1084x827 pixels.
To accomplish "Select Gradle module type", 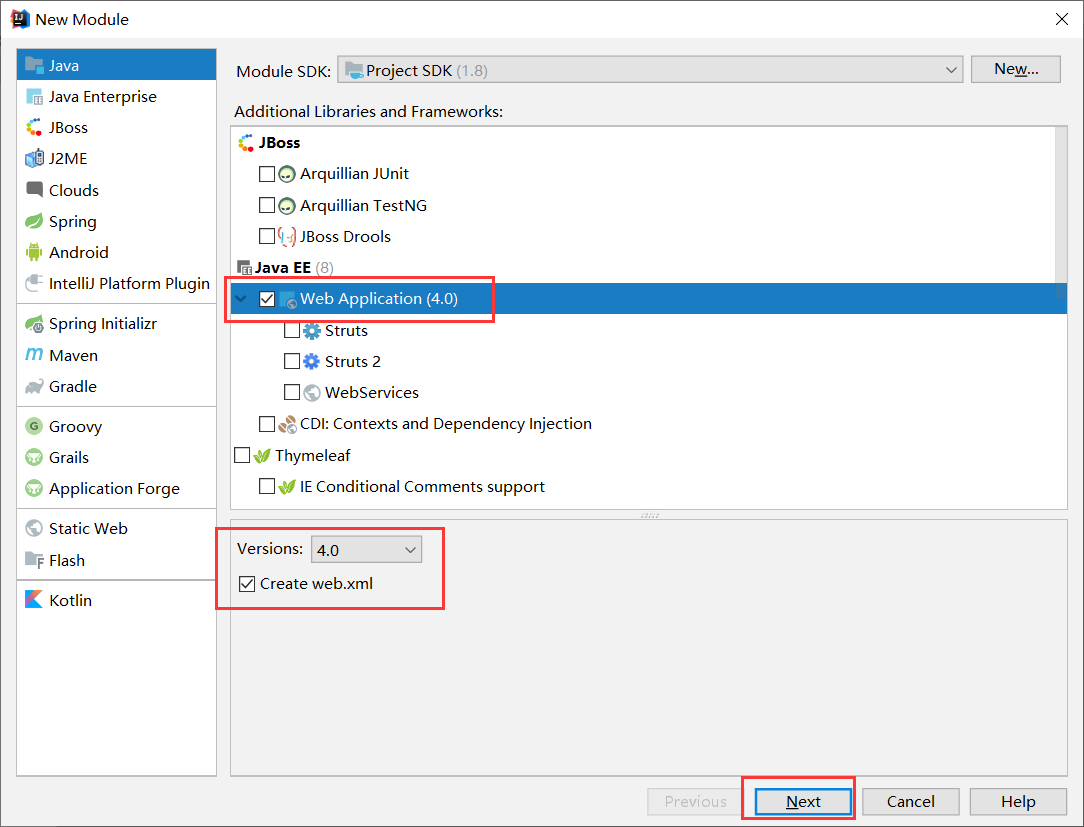I will pos(117,387).
